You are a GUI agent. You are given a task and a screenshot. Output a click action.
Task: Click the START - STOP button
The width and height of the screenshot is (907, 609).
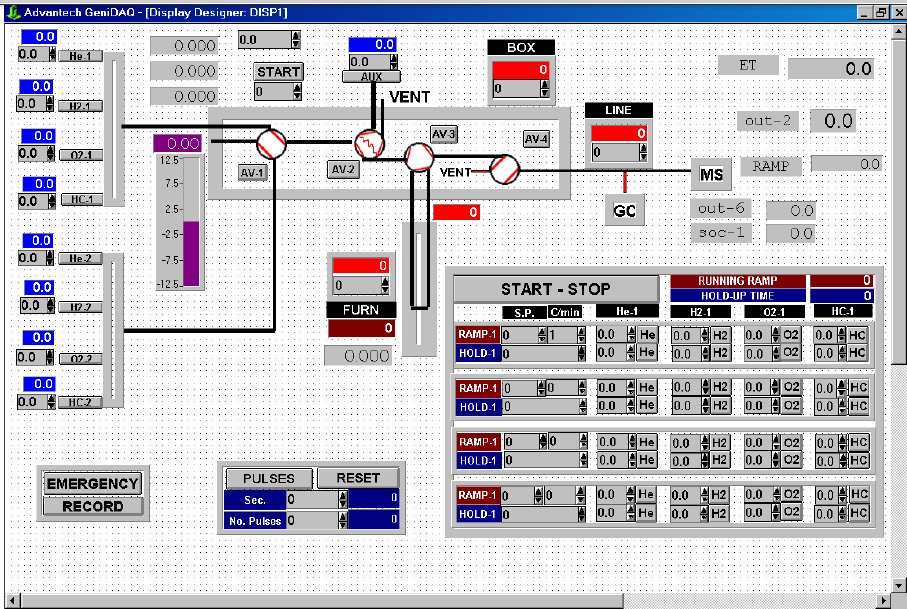coord(556,289)
